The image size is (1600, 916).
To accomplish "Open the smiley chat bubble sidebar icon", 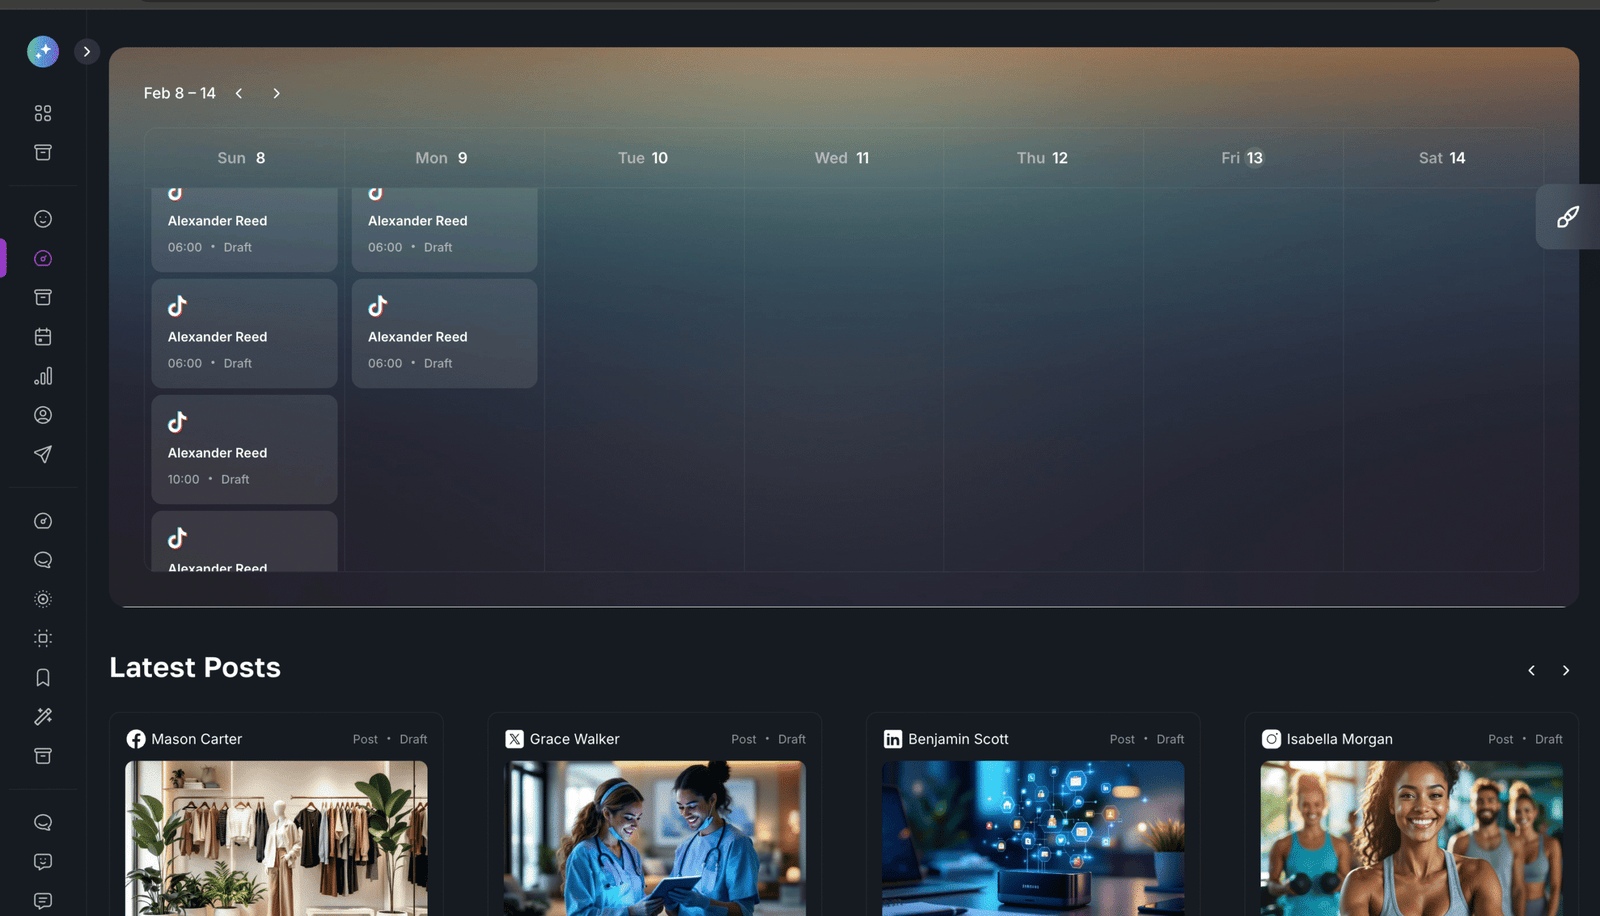I will 43,861.
